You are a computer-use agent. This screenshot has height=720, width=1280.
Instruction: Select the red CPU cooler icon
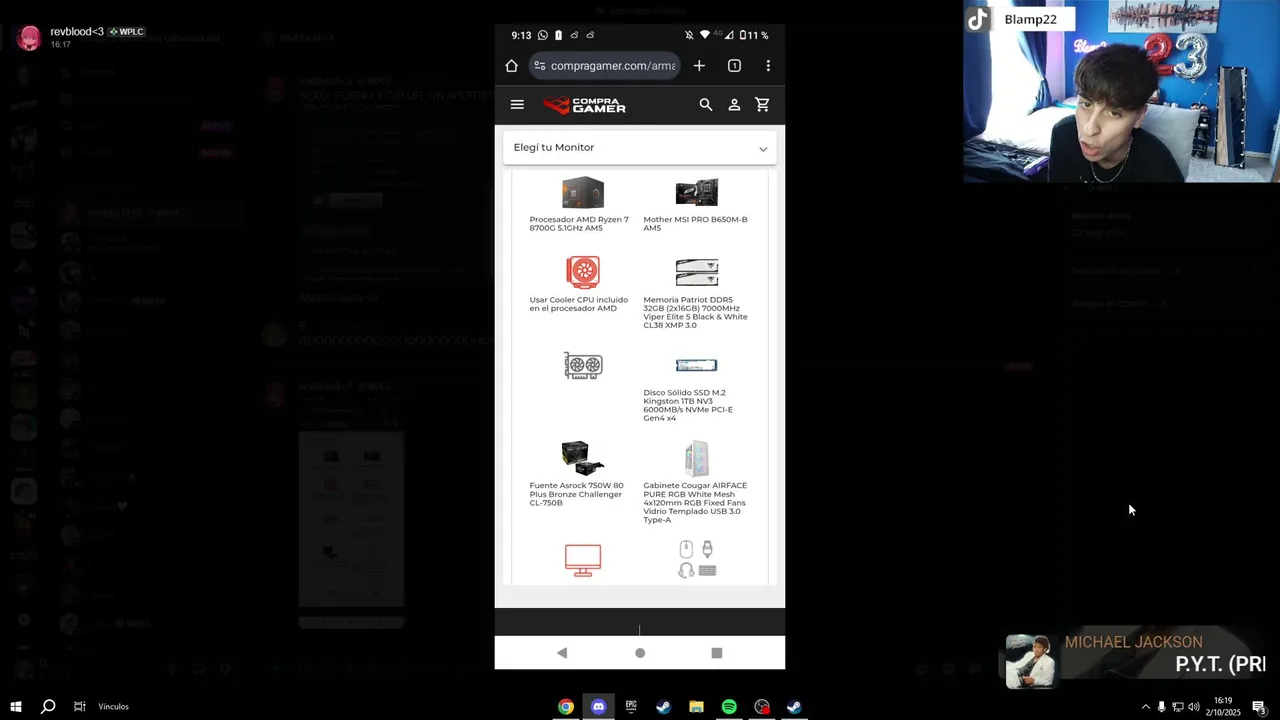583,272
